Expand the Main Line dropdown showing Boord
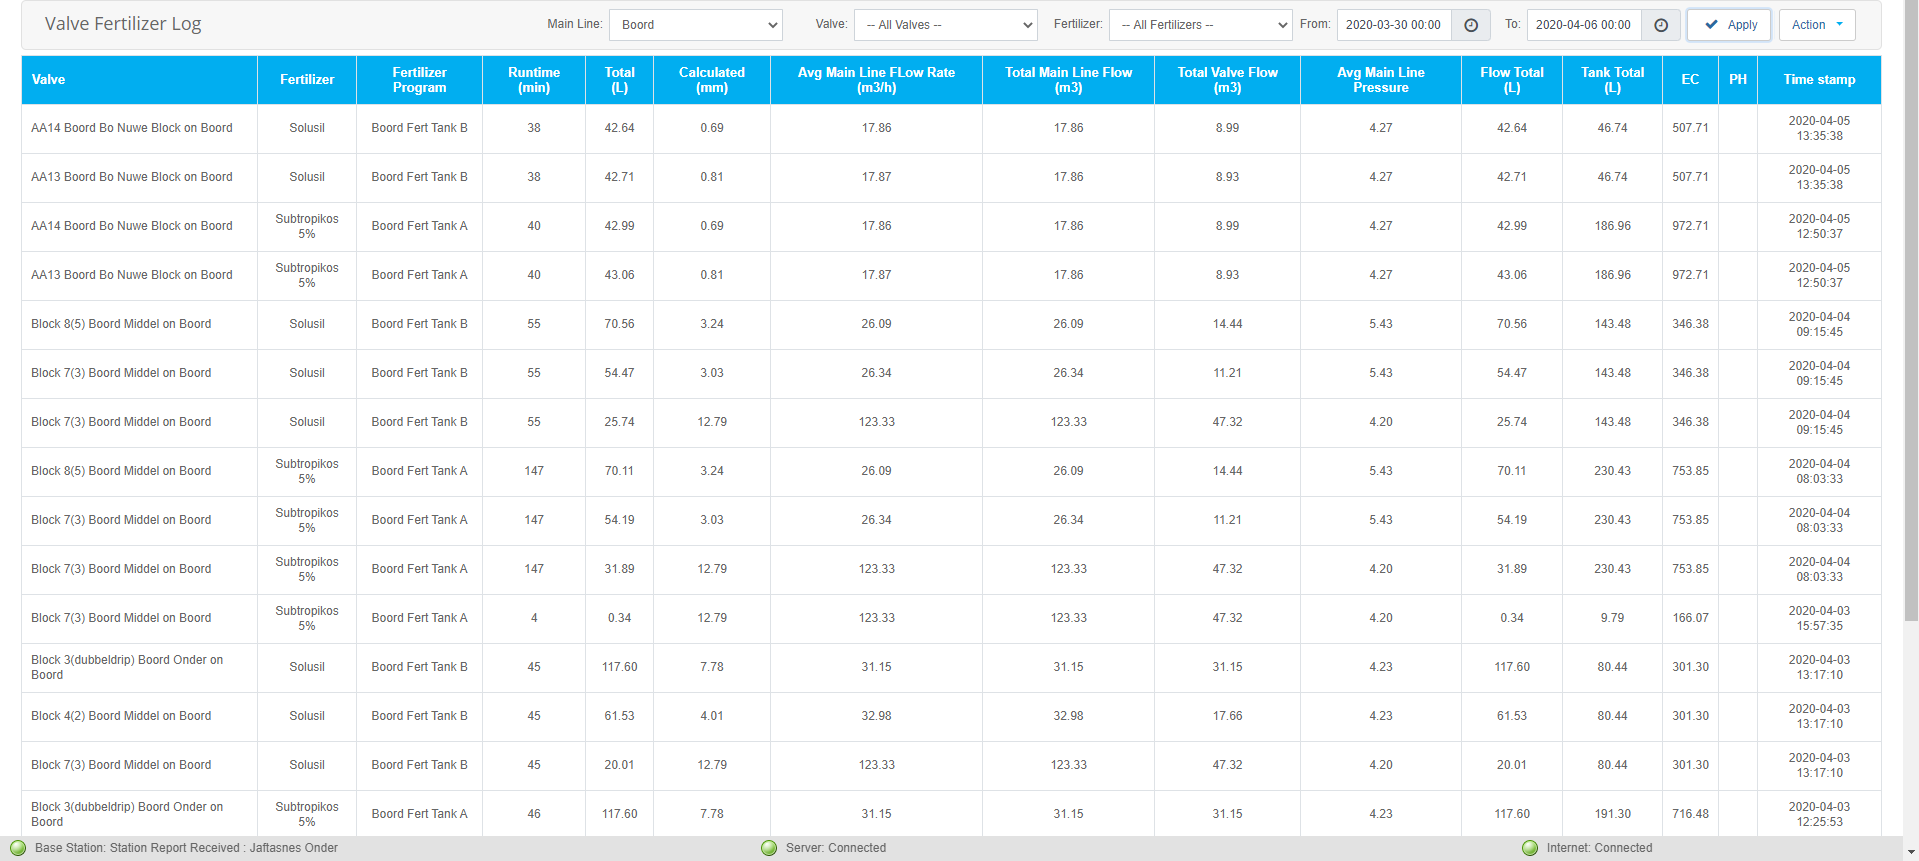This screenshot has width=1919, height=861. pyautogui.click(x=696, y=25)
